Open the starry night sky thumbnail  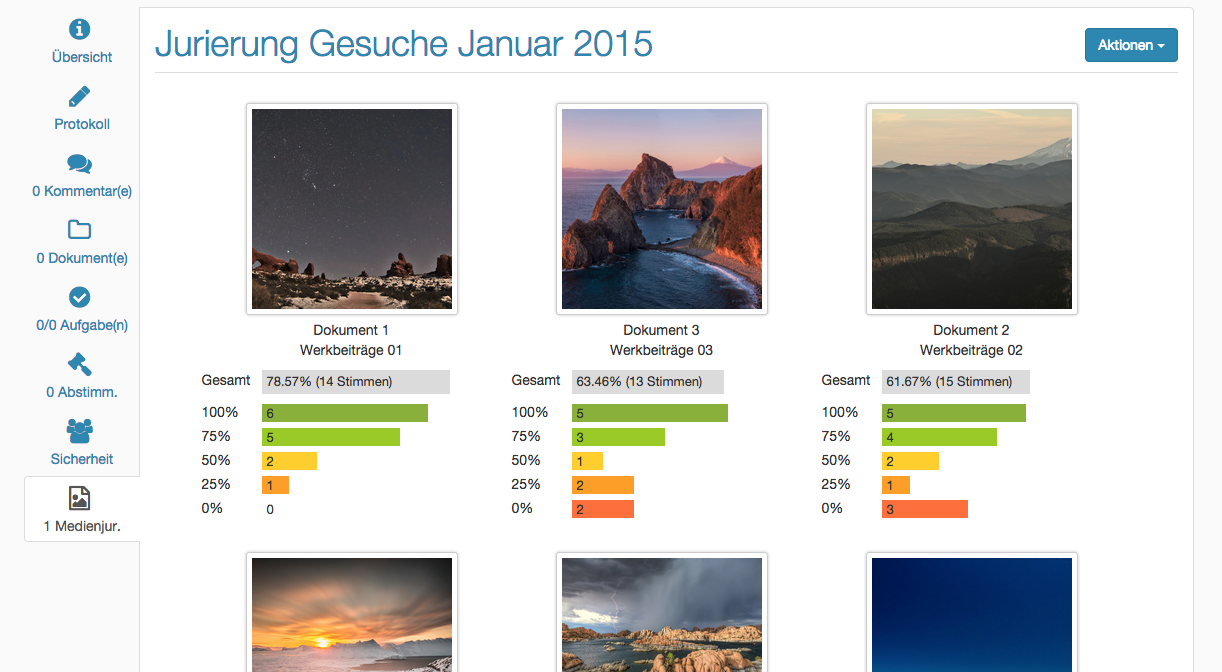click(x=352, y=209)
